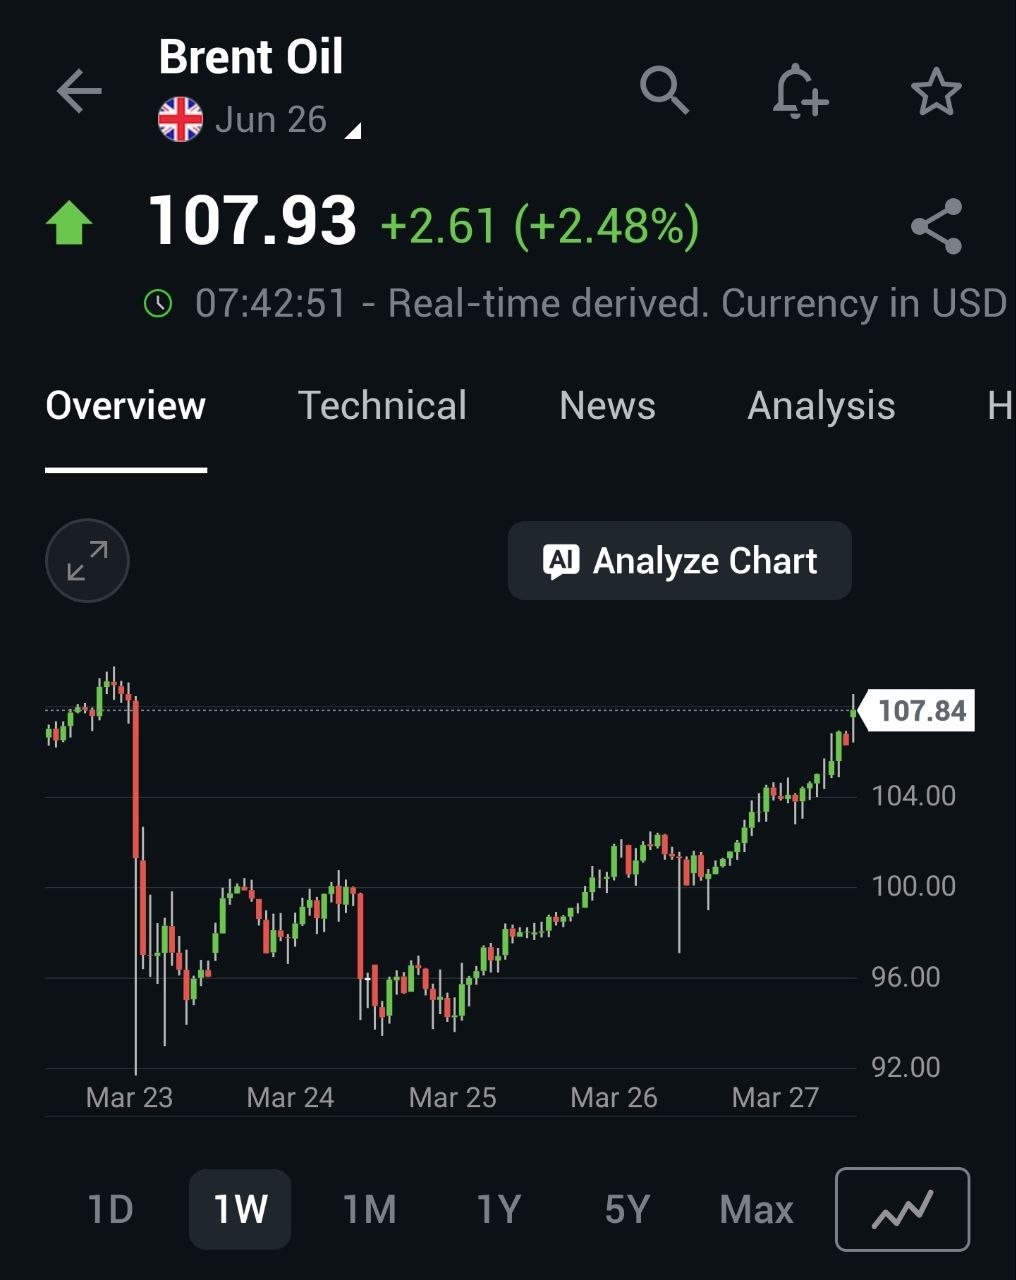The image size is (1016, 1280).
Task: Select the Max time range
Action: 756,1210
